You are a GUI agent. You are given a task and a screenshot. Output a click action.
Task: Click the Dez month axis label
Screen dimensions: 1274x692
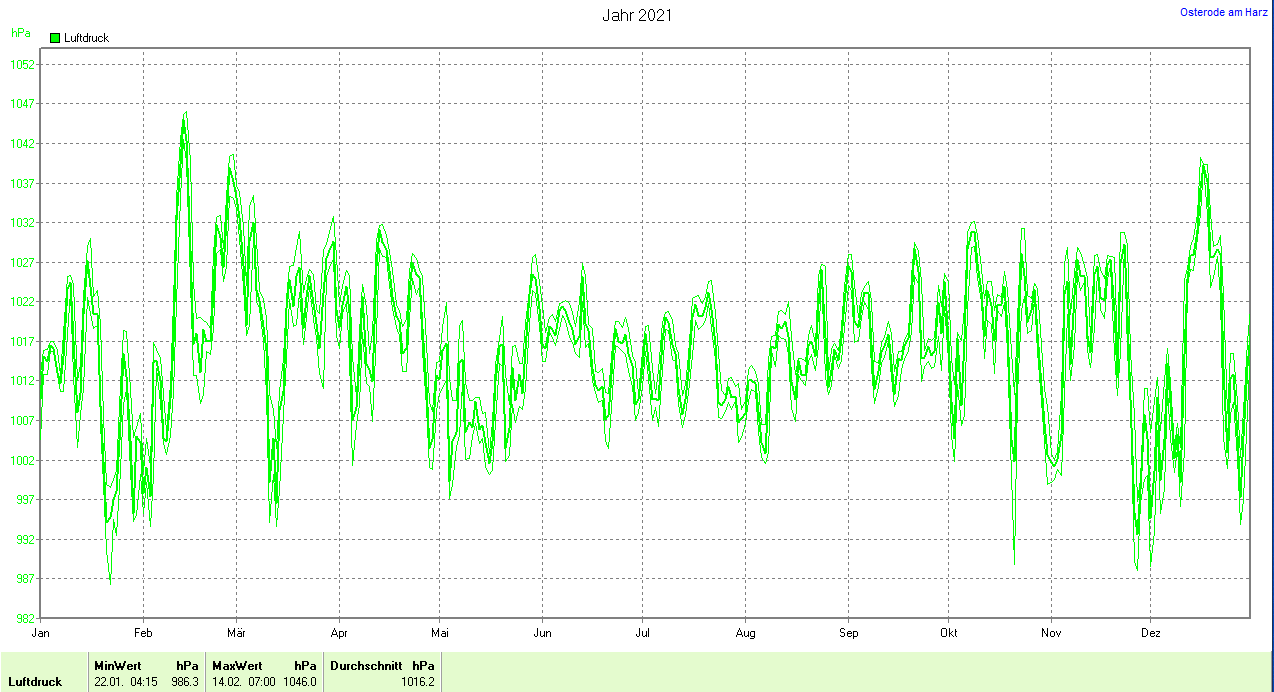pyautogui.click(x=1150, y=633)
